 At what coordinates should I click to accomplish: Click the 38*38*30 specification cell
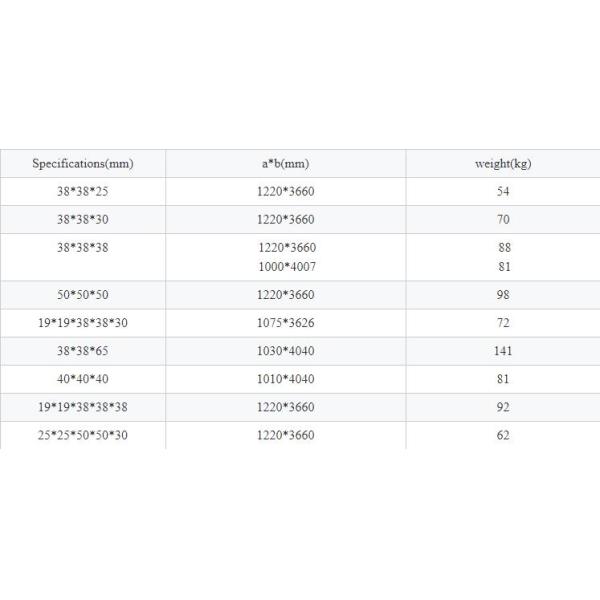click(x=83, y=219)
